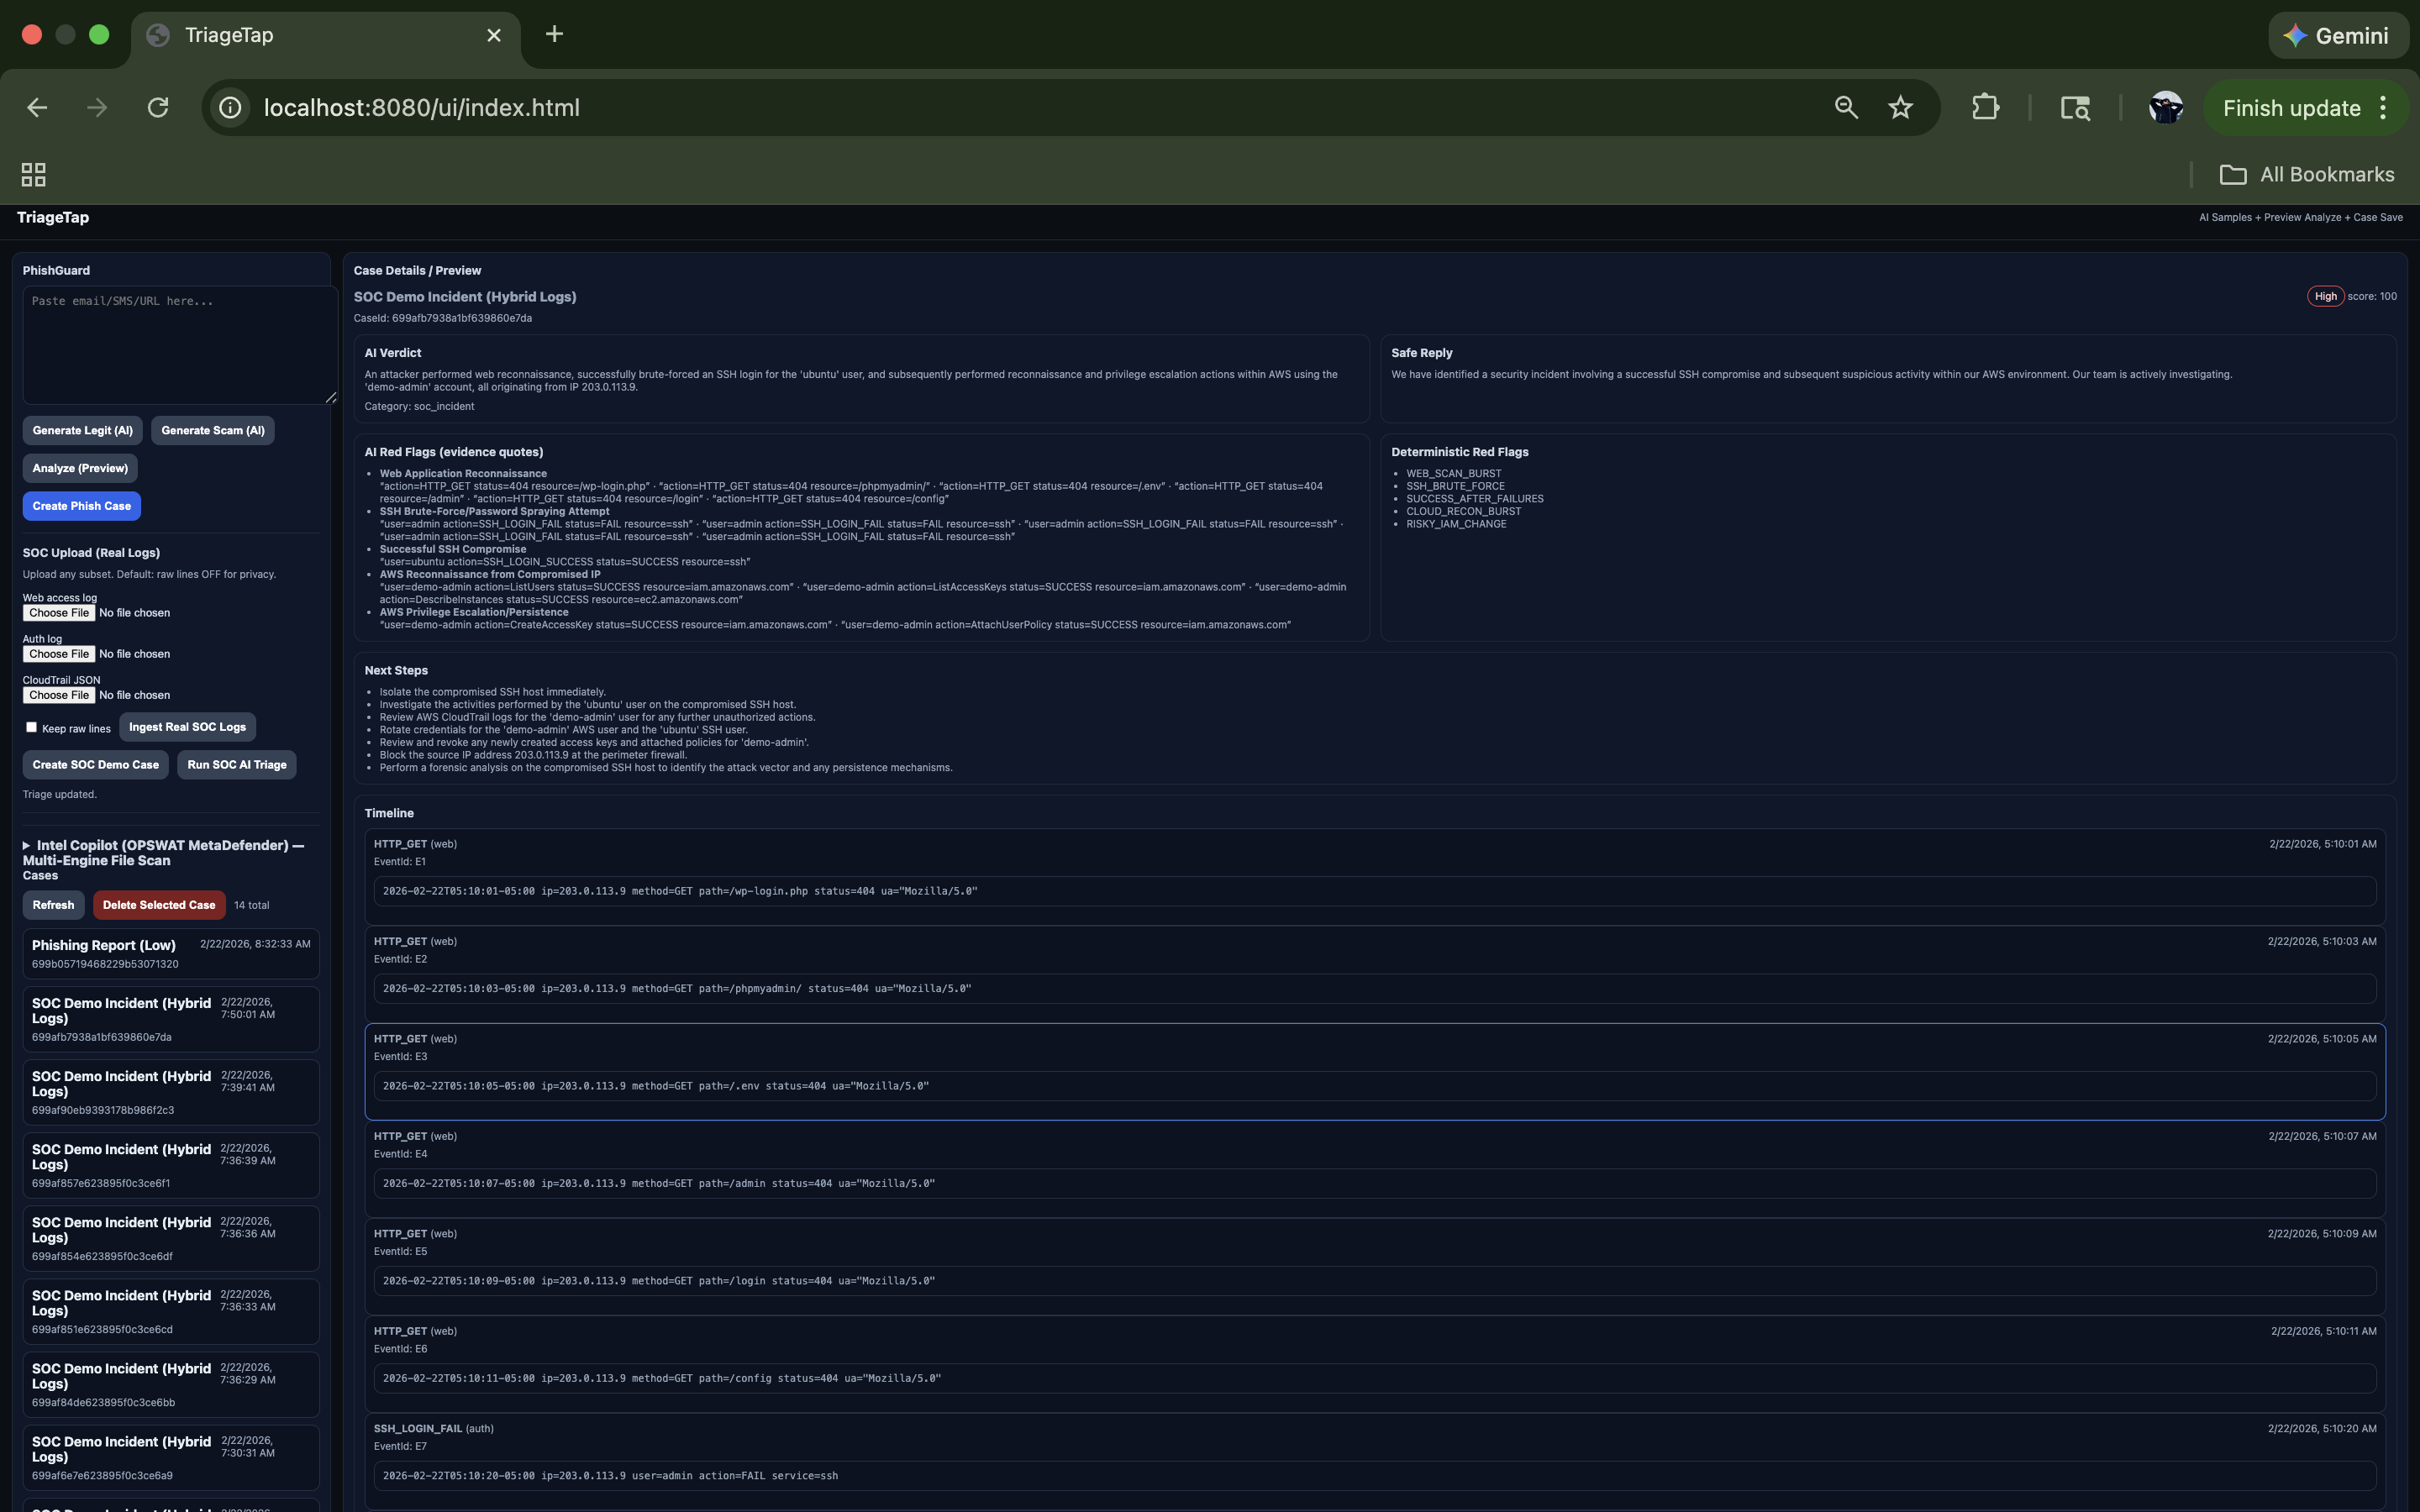The height and width of the screenshot is (1512, 2420).
Task: Click the Generate Scam (AI) button
Action: click(213, 431)
